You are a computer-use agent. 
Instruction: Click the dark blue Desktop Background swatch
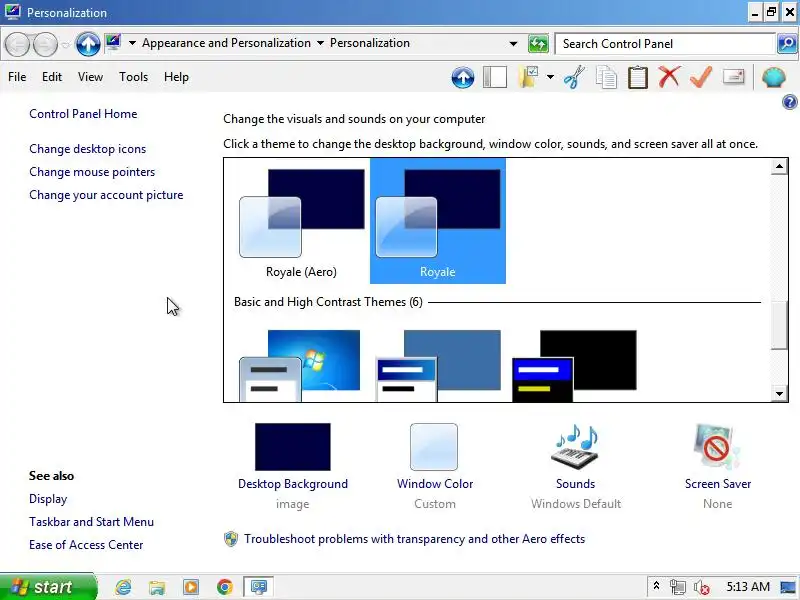[293, 446]
